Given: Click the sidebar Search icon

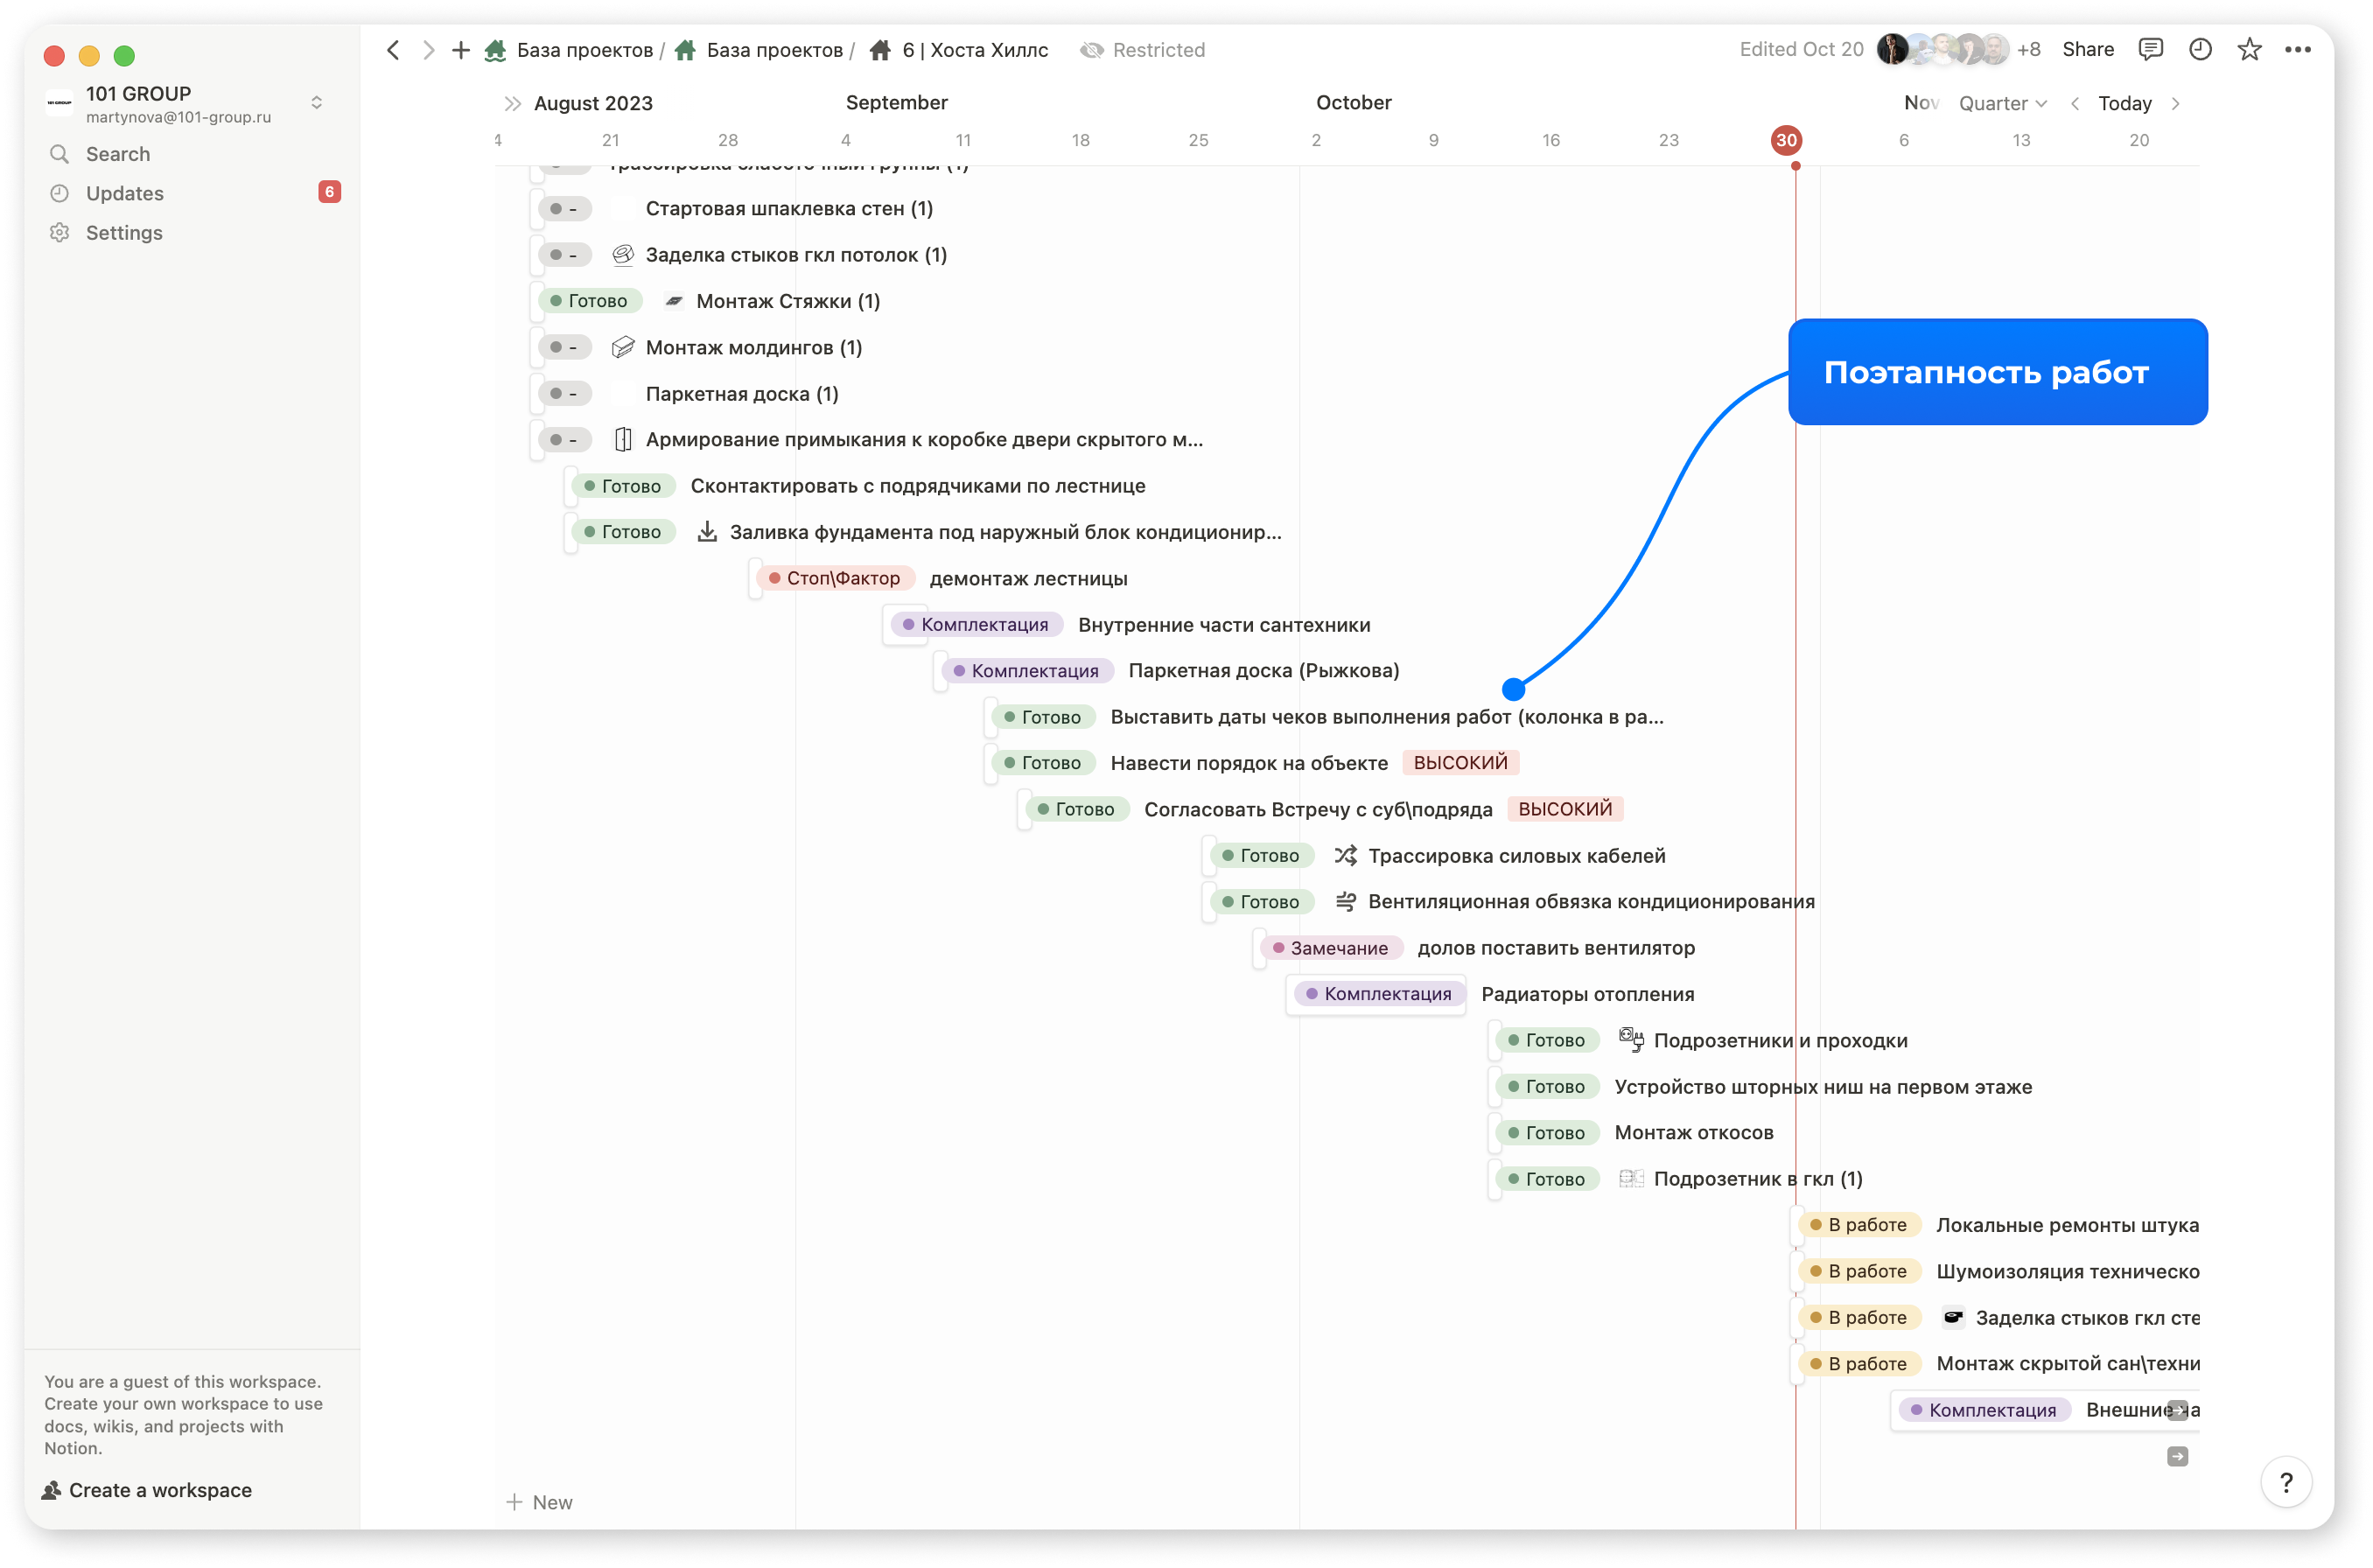Looking at the screenshot, I should coord(60,154).
